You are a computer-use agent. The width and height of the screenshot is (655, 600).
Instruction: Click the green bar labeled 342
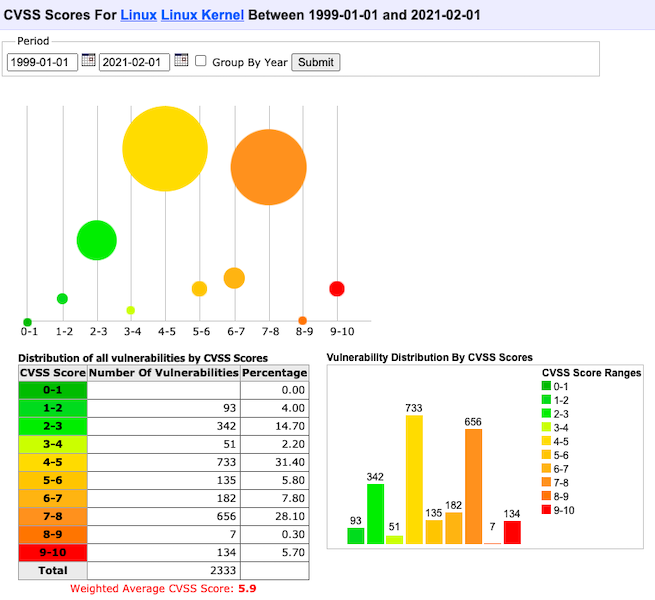(375, 513)
